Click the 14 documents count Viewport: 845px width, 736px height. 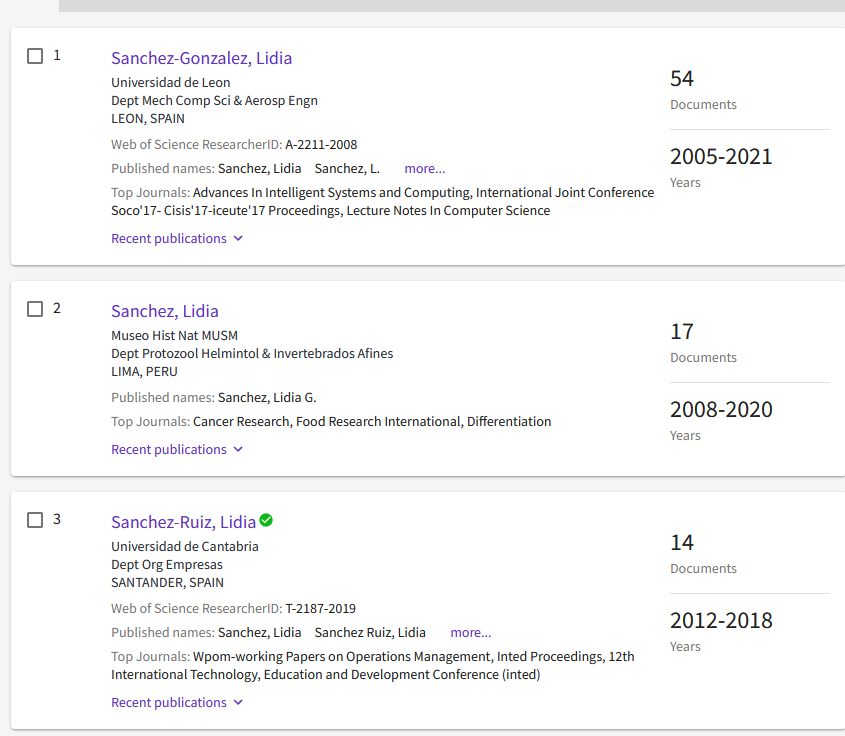point(681,542)
